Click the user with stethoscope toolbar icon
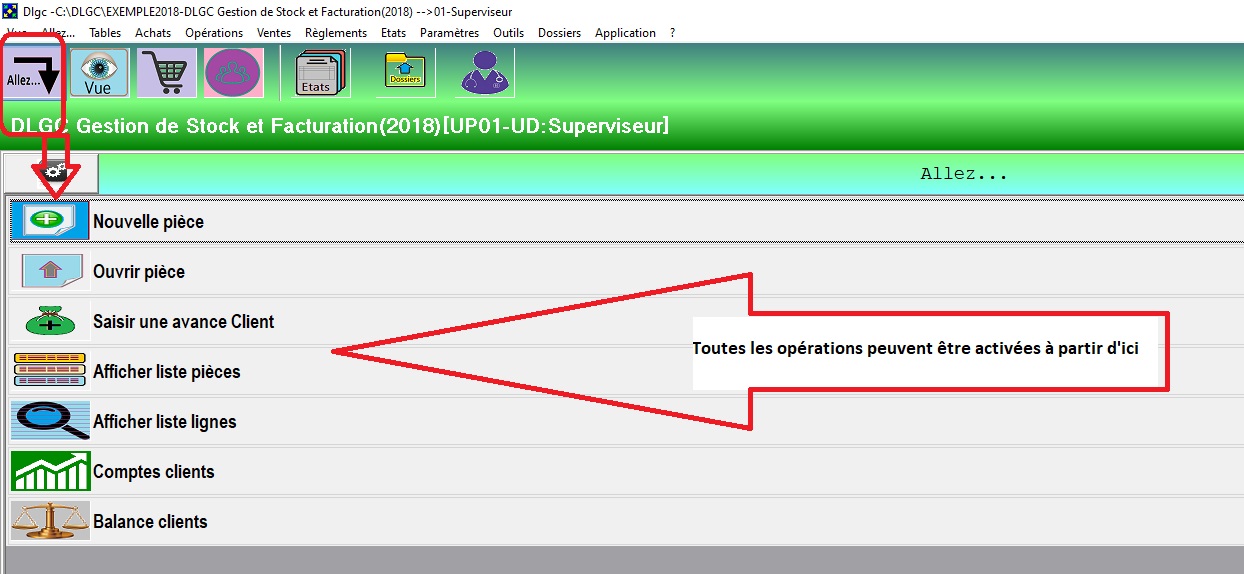 point(485,73)
